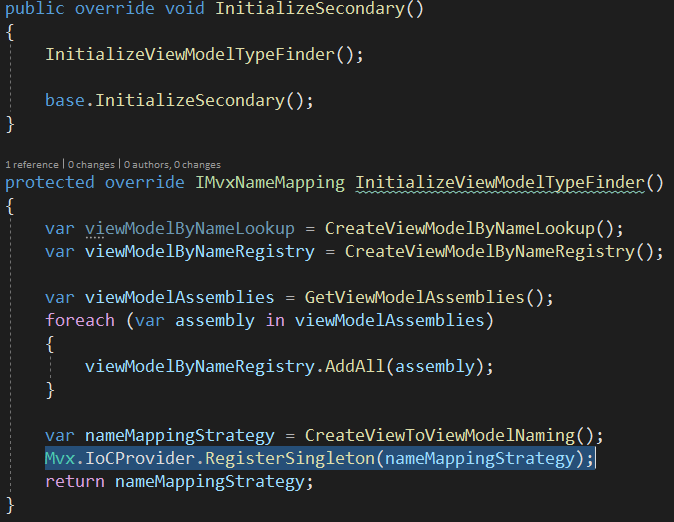The width and height of the screenshot is (674, 522).
Task: Click the InitializeSecondary method name in the declaration
Action: click(309, 9)
